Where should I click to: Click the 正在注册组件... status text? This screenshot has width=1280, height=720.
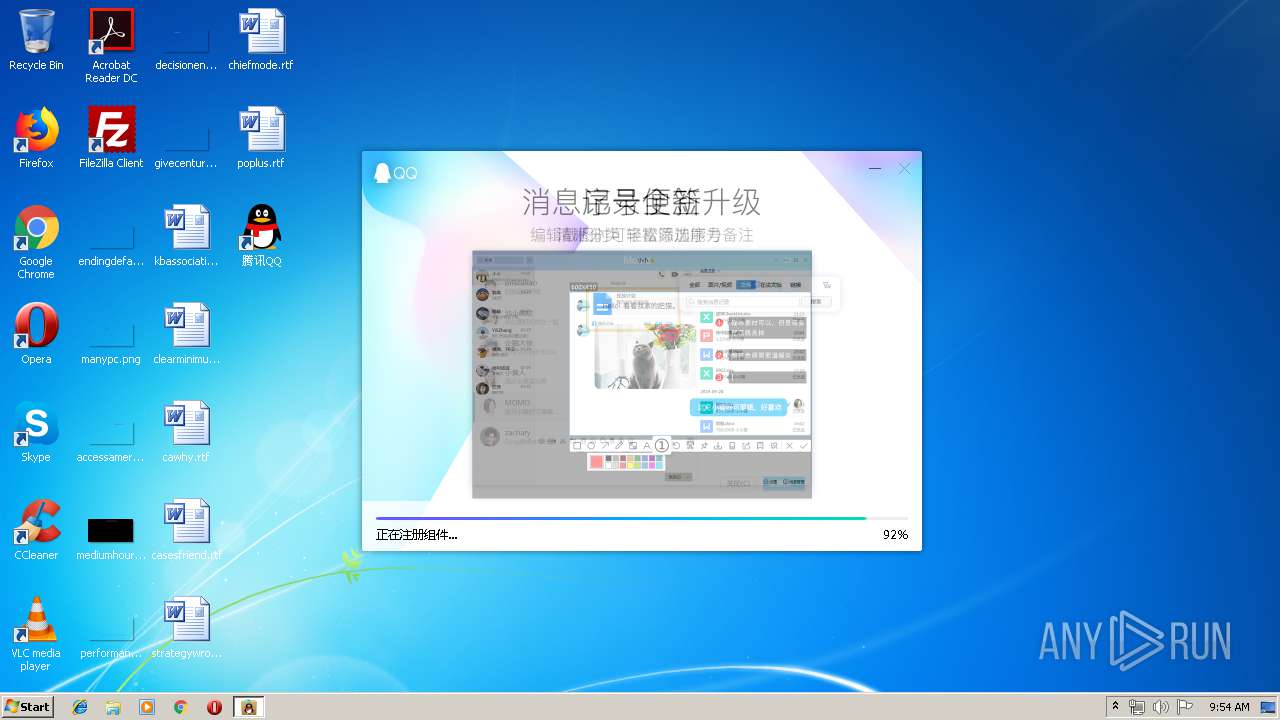[x=417, y=535]
